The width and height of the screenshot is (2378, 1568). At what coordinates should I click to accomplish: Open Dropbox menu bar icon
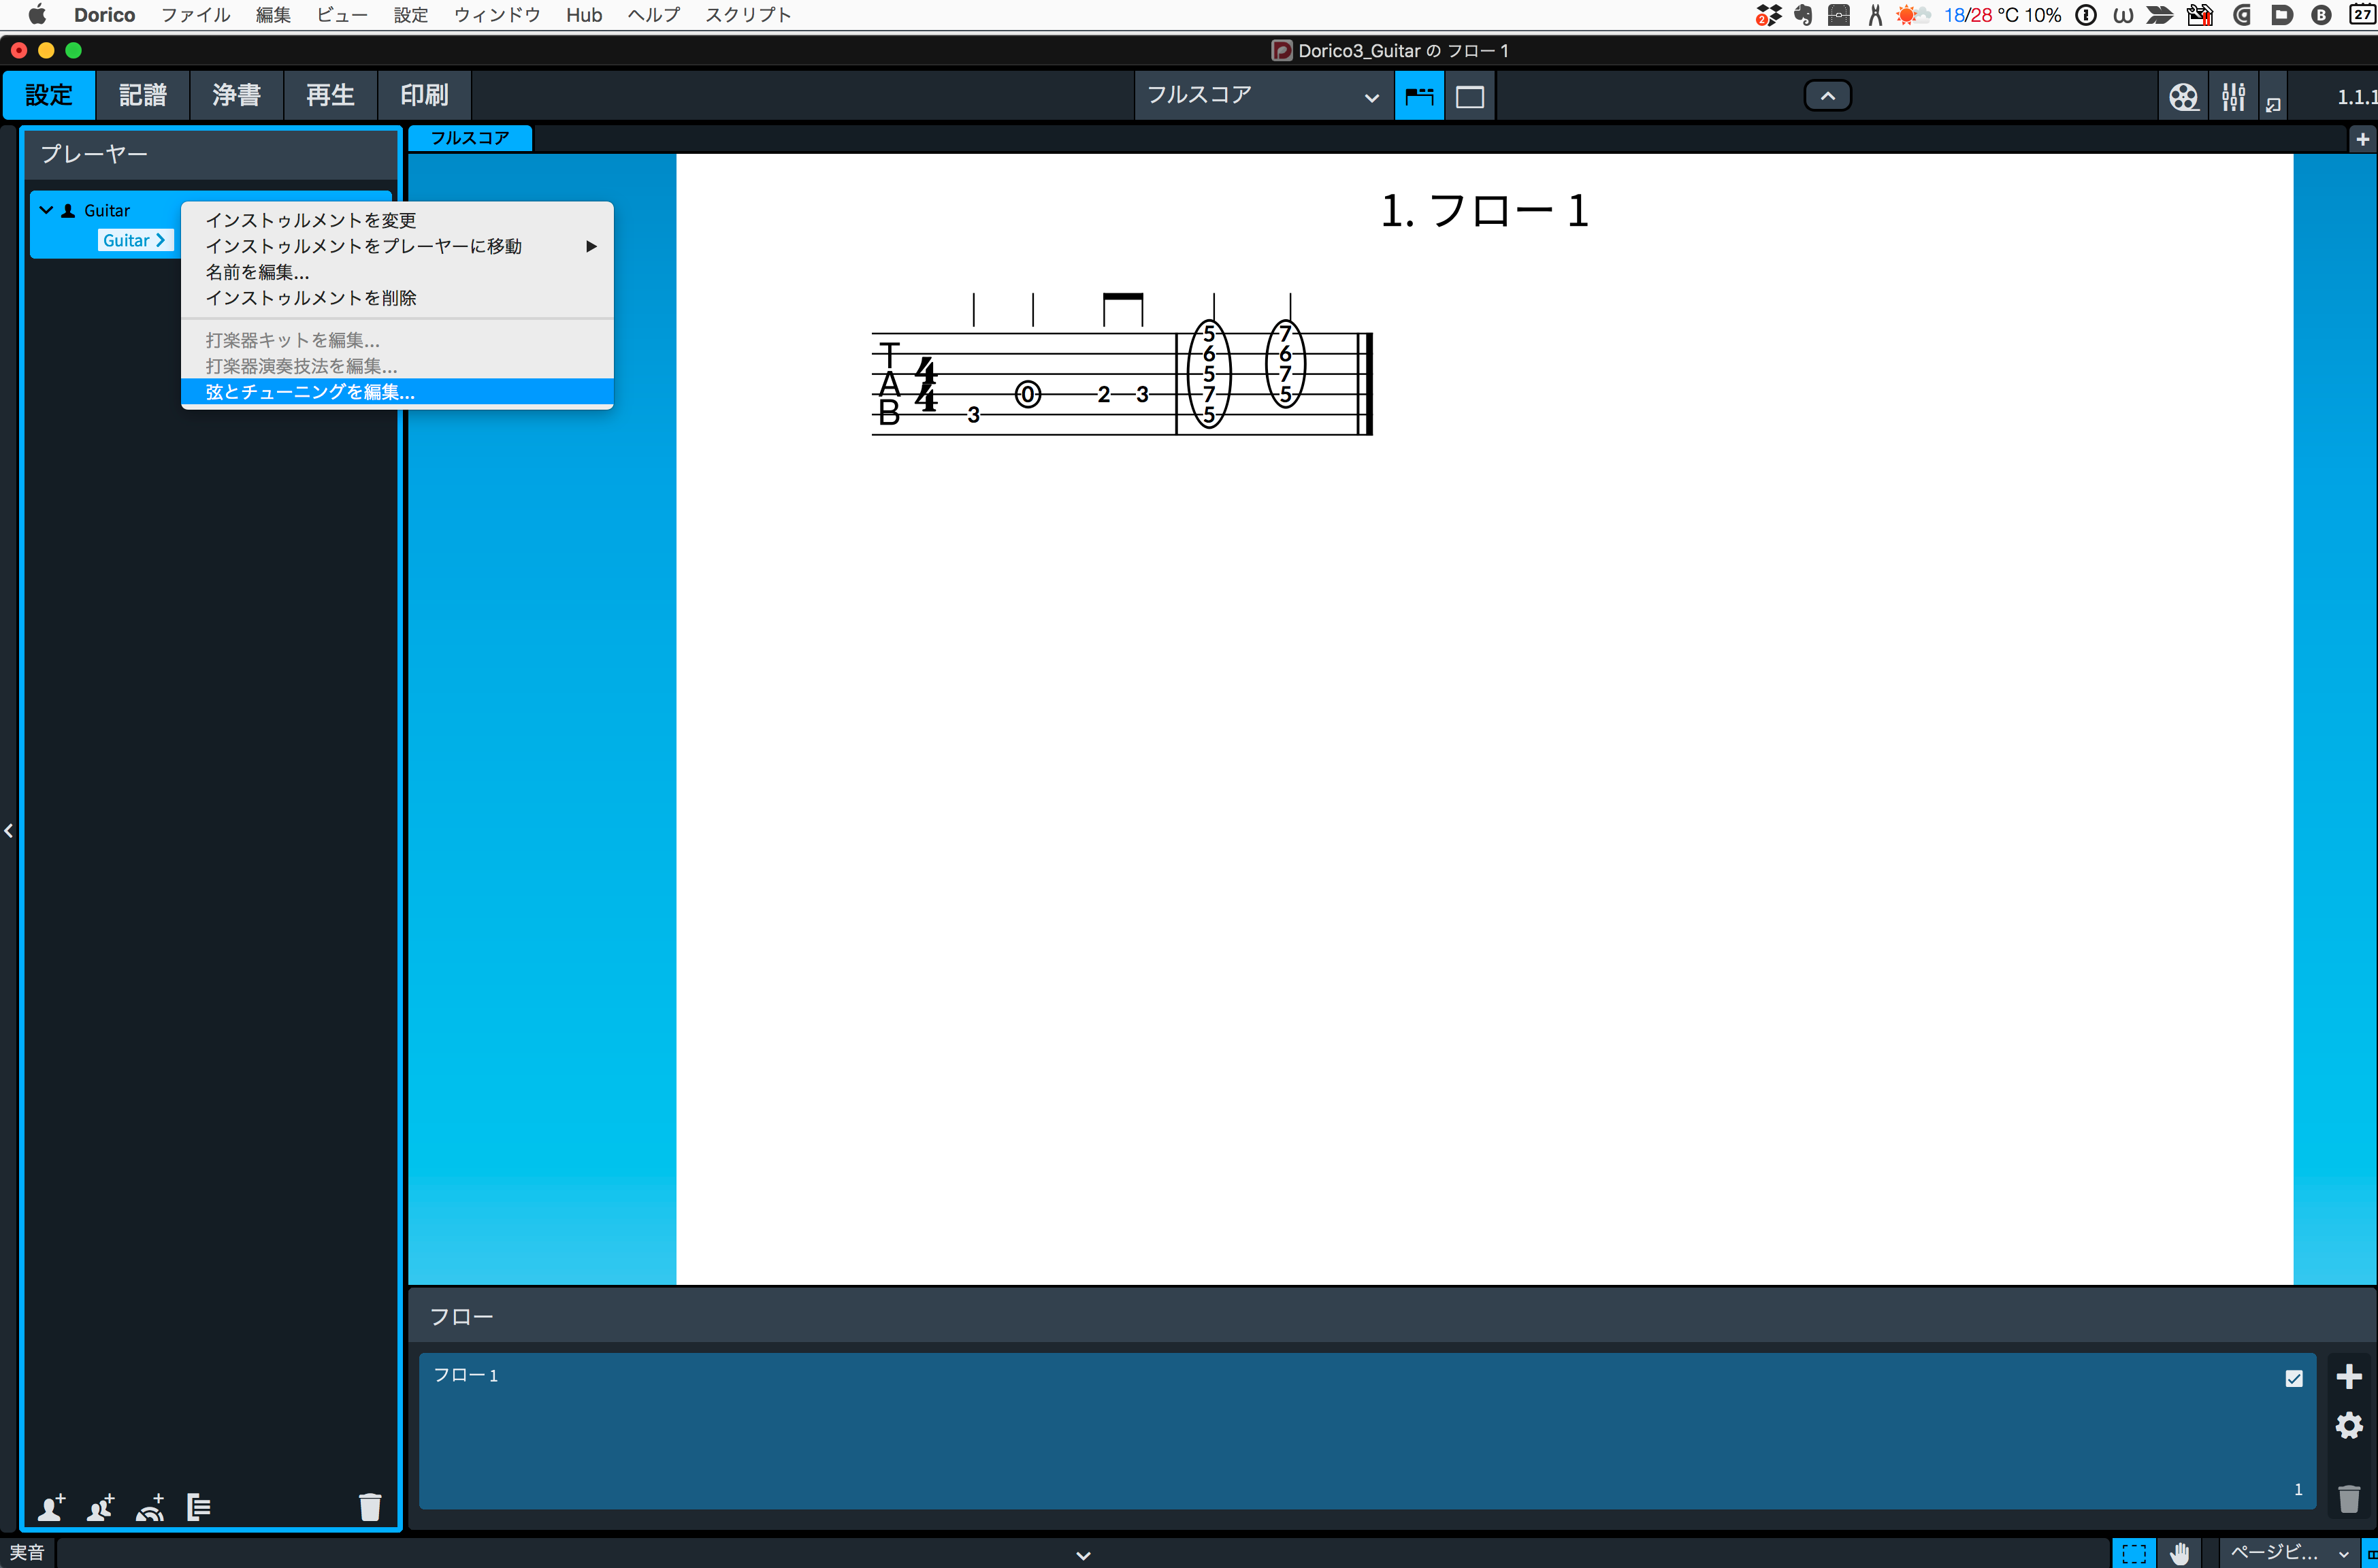[1768, 15]
